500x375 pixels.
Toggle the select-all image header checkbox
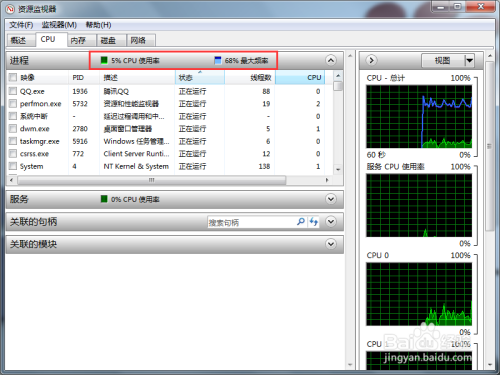[x=13, y=78]
